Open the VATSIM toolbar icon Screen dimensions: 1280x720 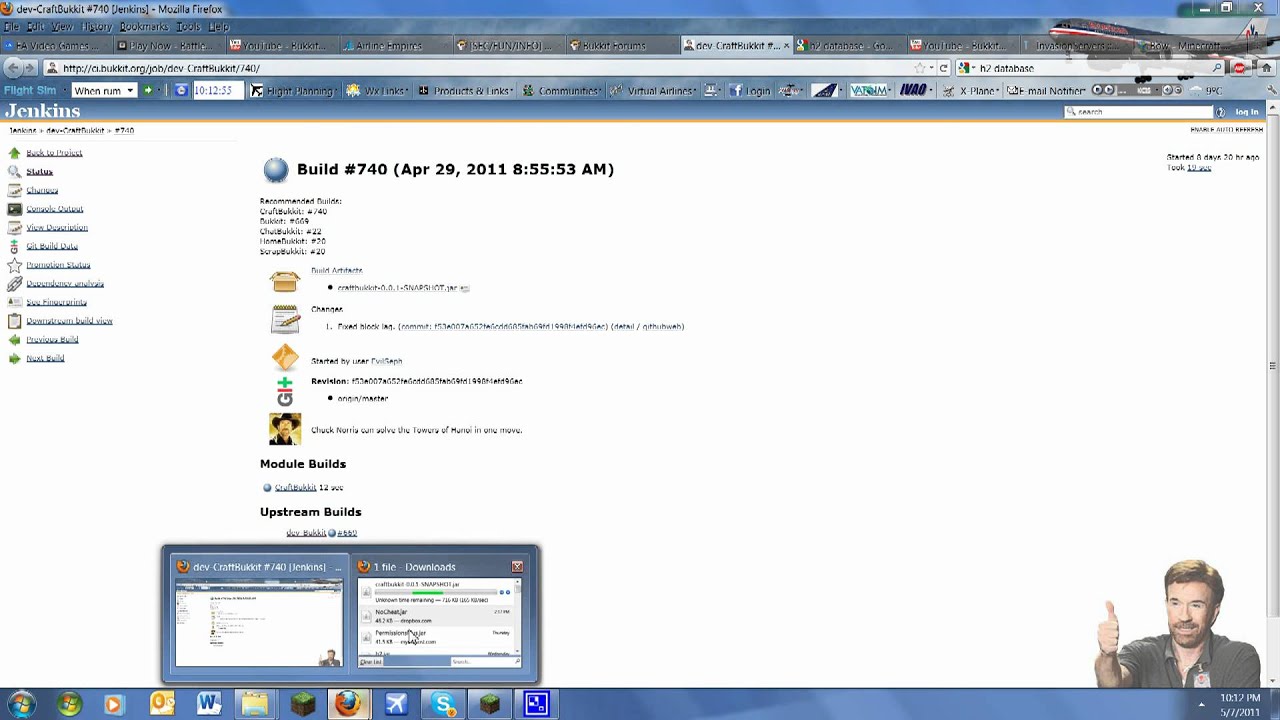869,91
